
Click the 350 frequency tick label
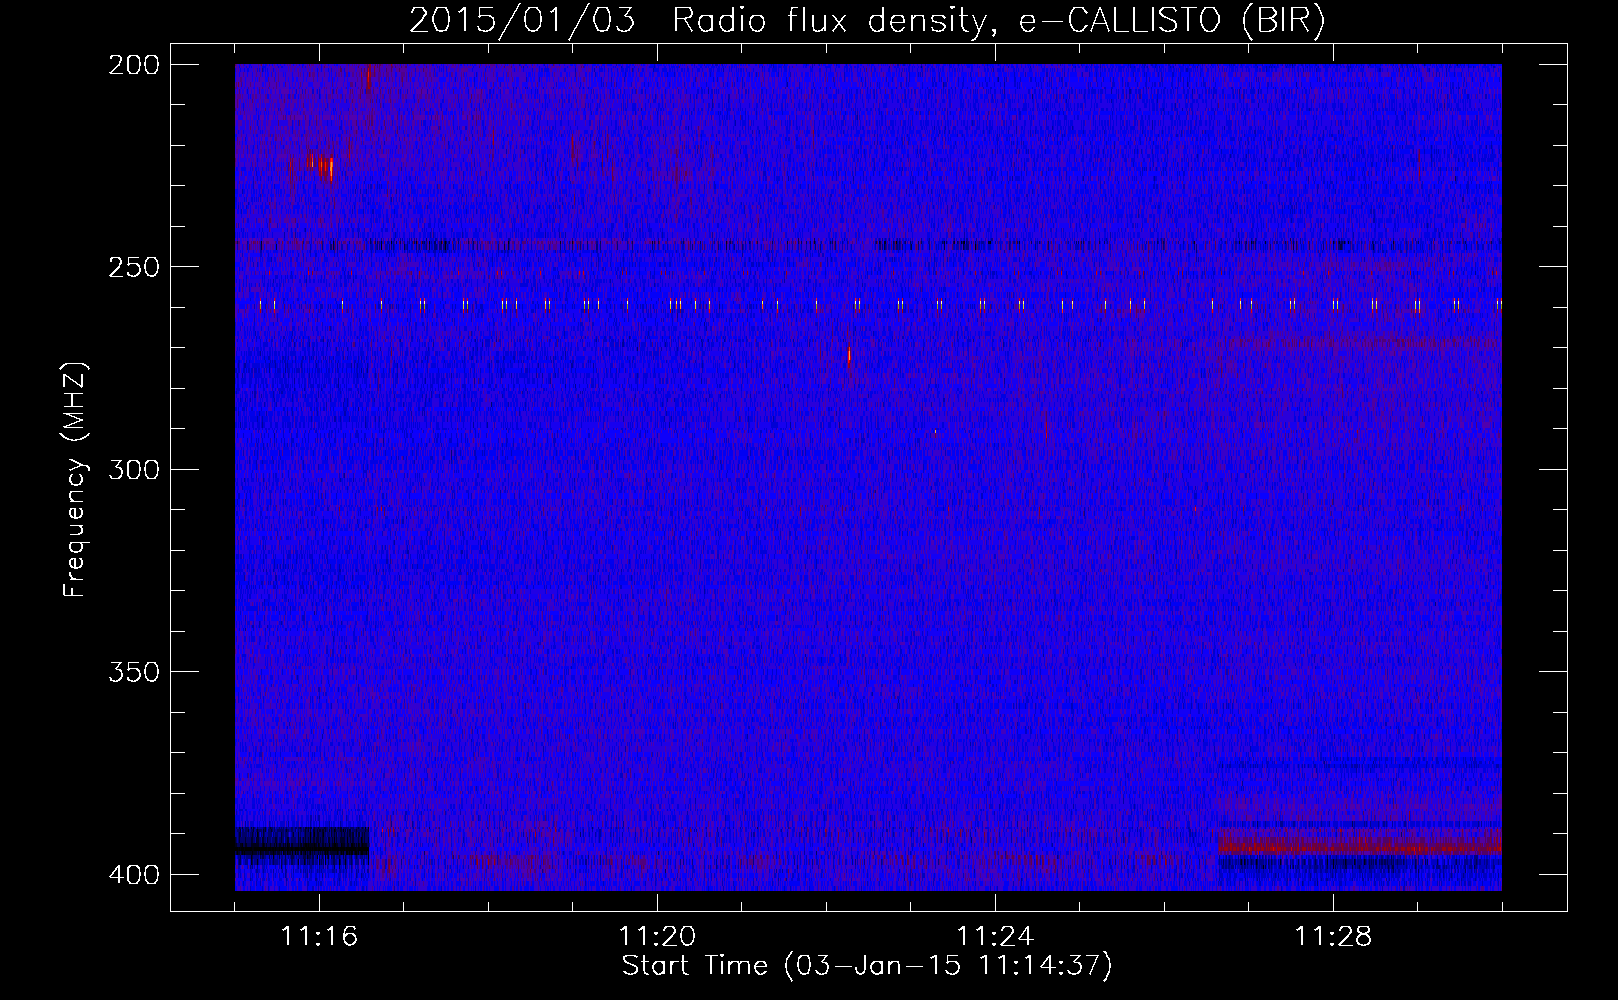coord(133,672)
